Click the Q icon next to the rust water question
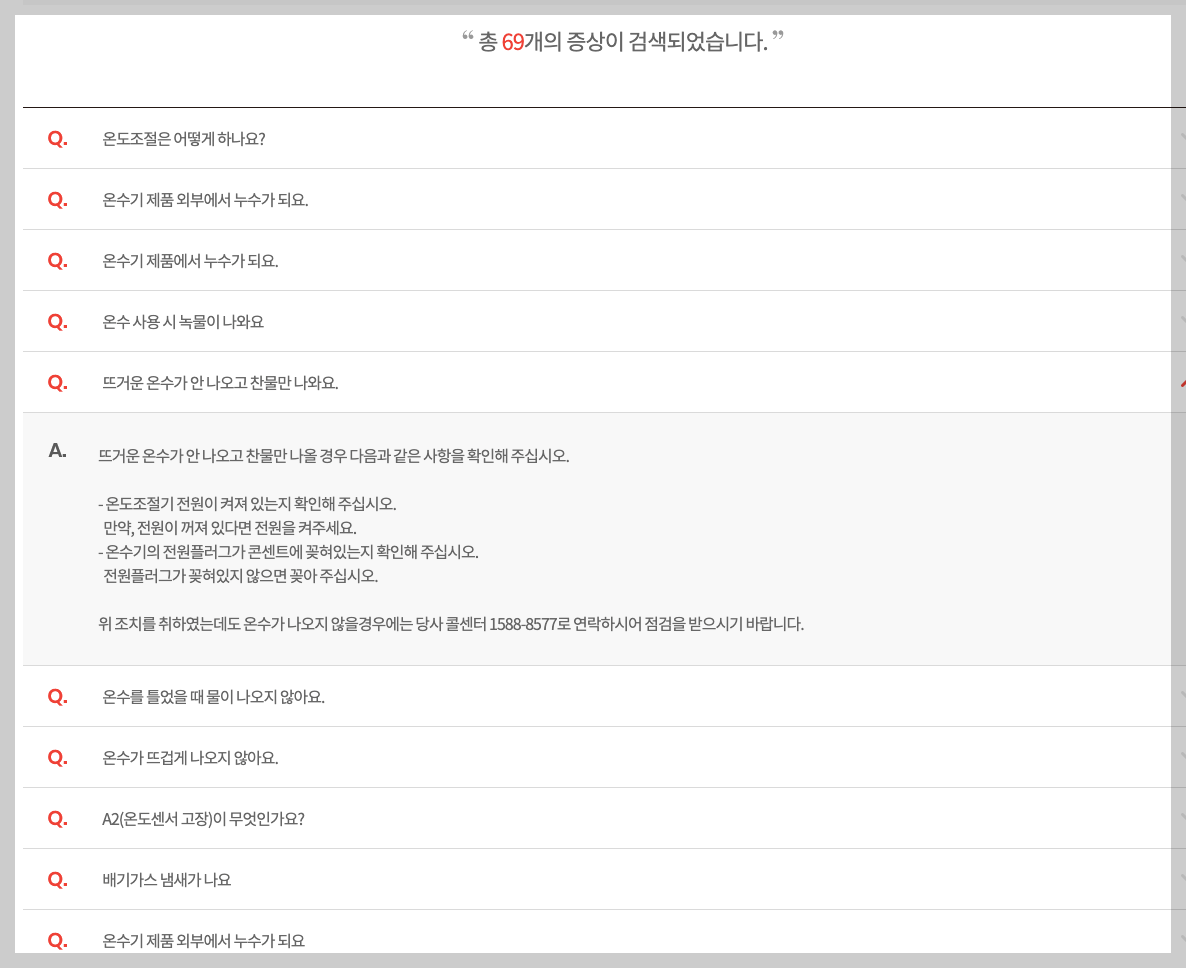Viewport: 1186px width, 968px height. (56, 321)
